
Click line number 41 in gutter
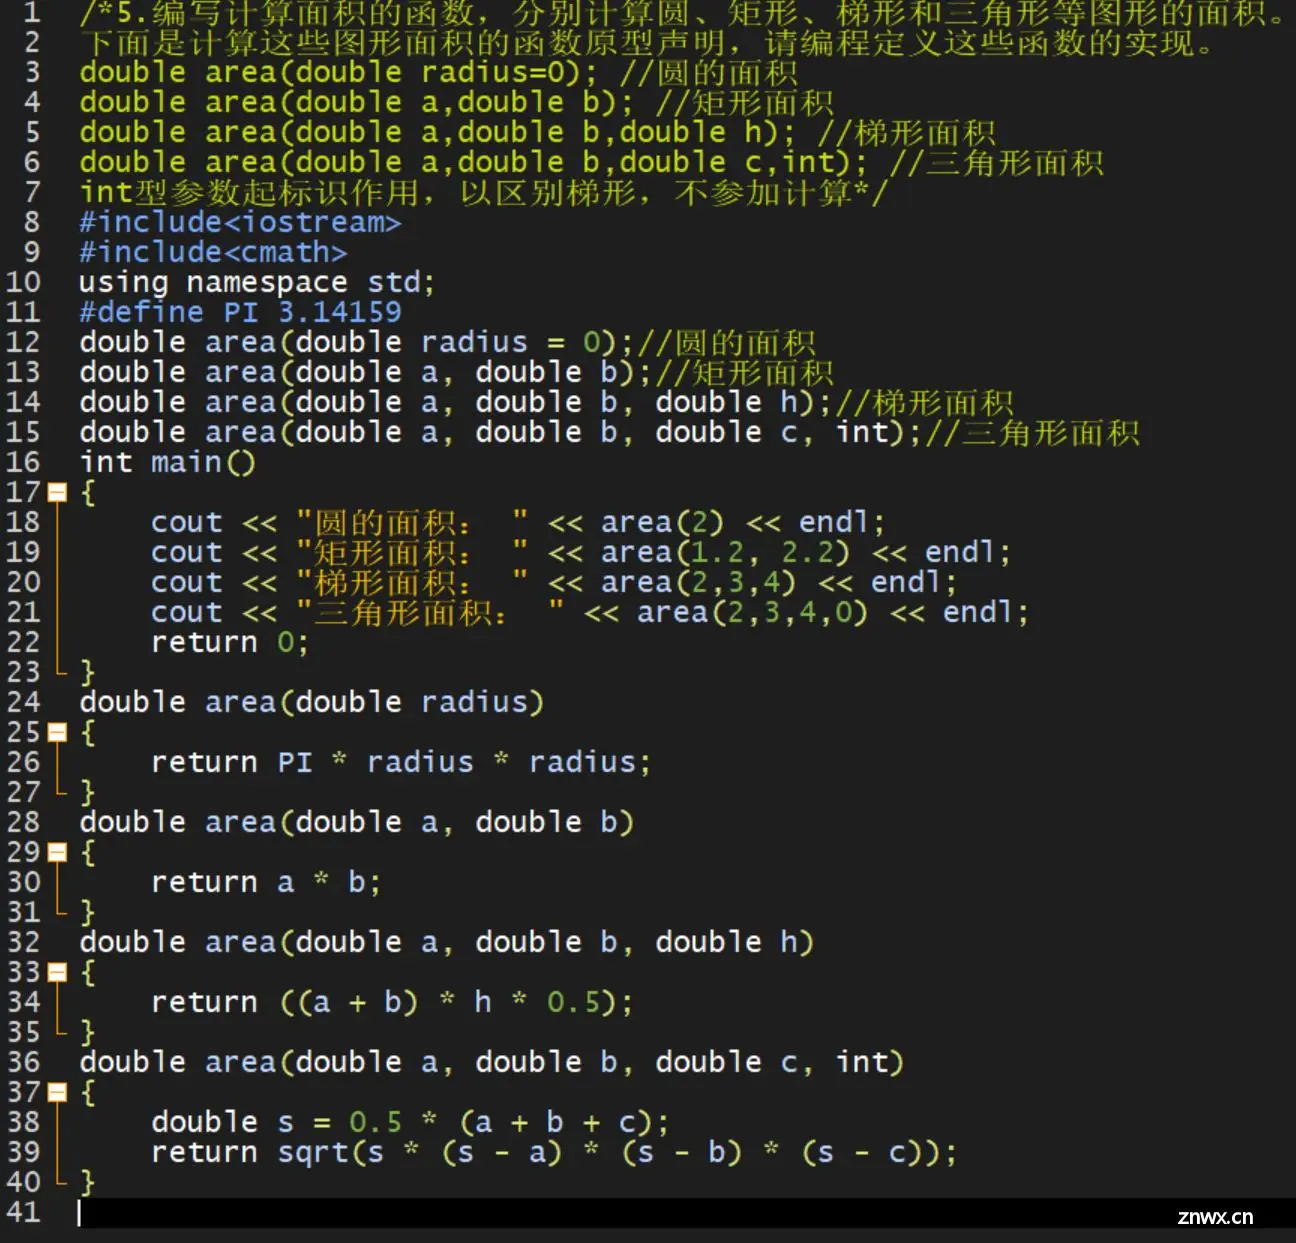pos(23,1212)
